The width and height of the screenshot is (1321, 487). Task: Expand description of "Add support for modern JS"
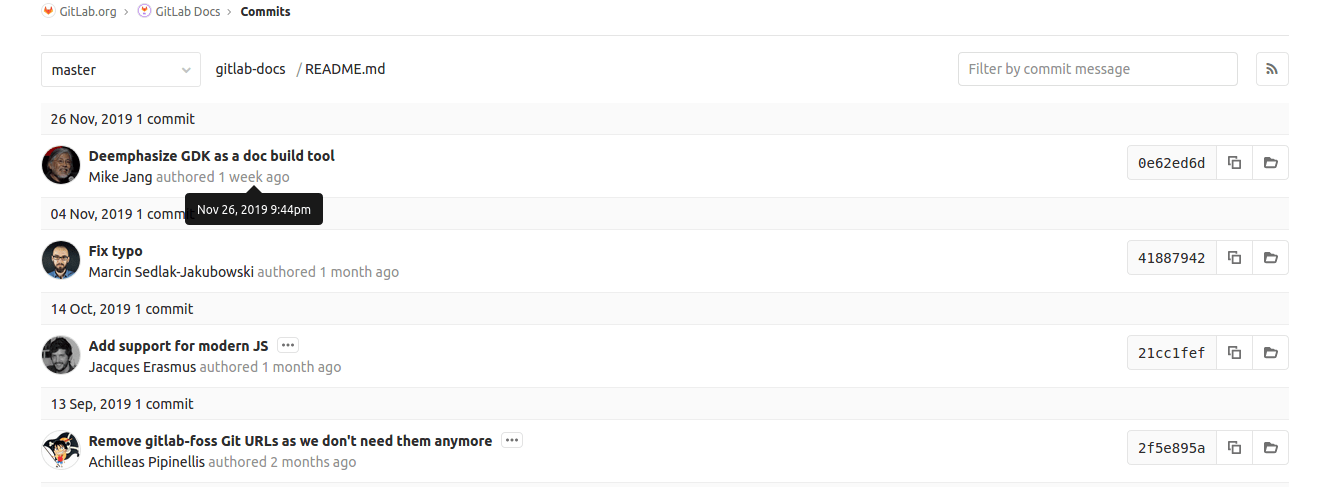[288, 345]
